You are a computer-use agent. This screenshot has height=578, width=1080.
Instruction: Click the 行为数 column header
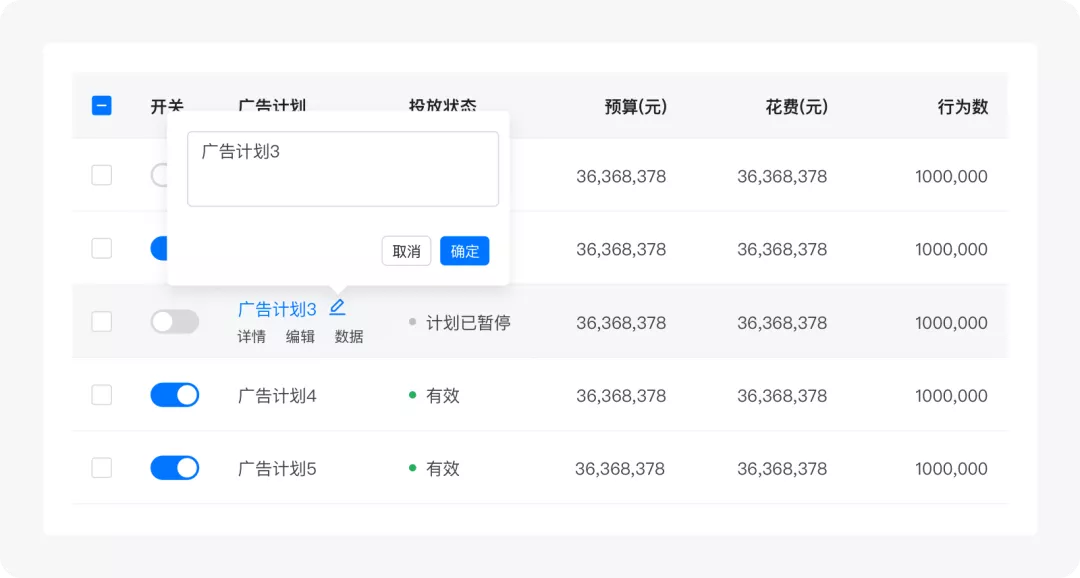click(962, 107)
